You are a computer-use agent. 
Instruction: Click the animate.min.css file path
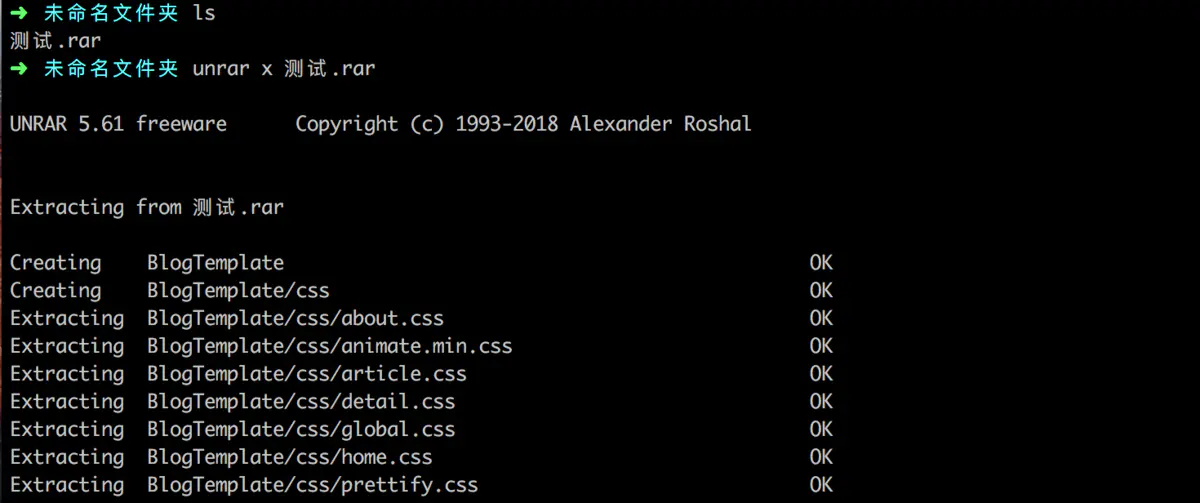329,346
